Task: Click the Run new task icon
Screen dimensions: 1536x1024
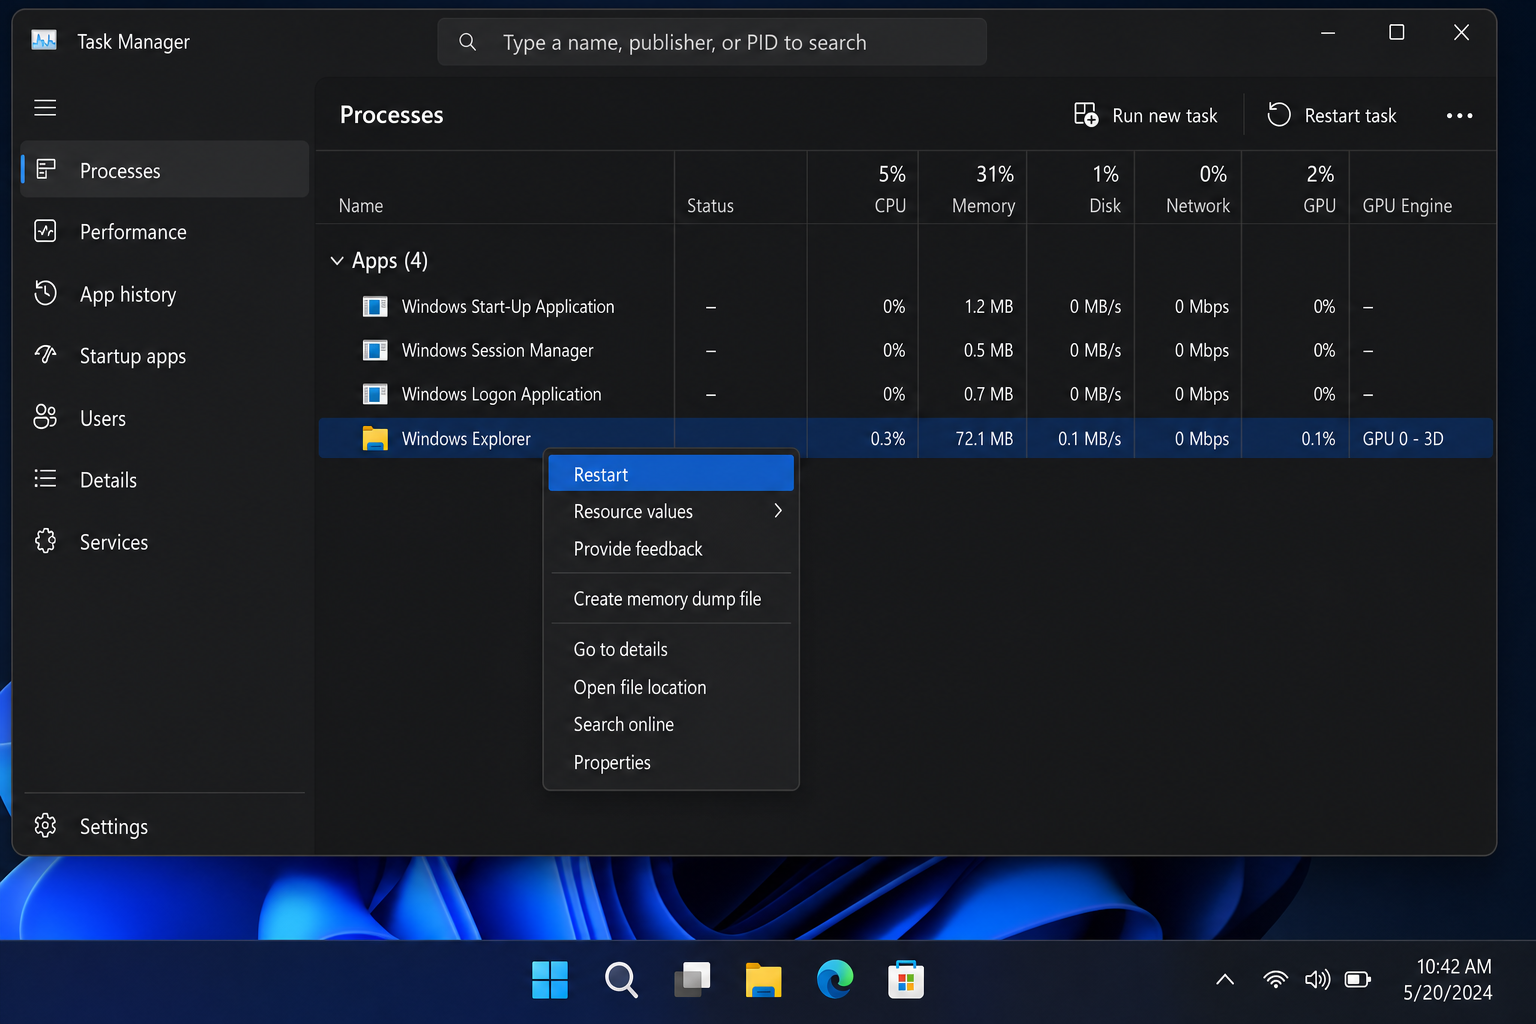Action: tap(1086, 115)
